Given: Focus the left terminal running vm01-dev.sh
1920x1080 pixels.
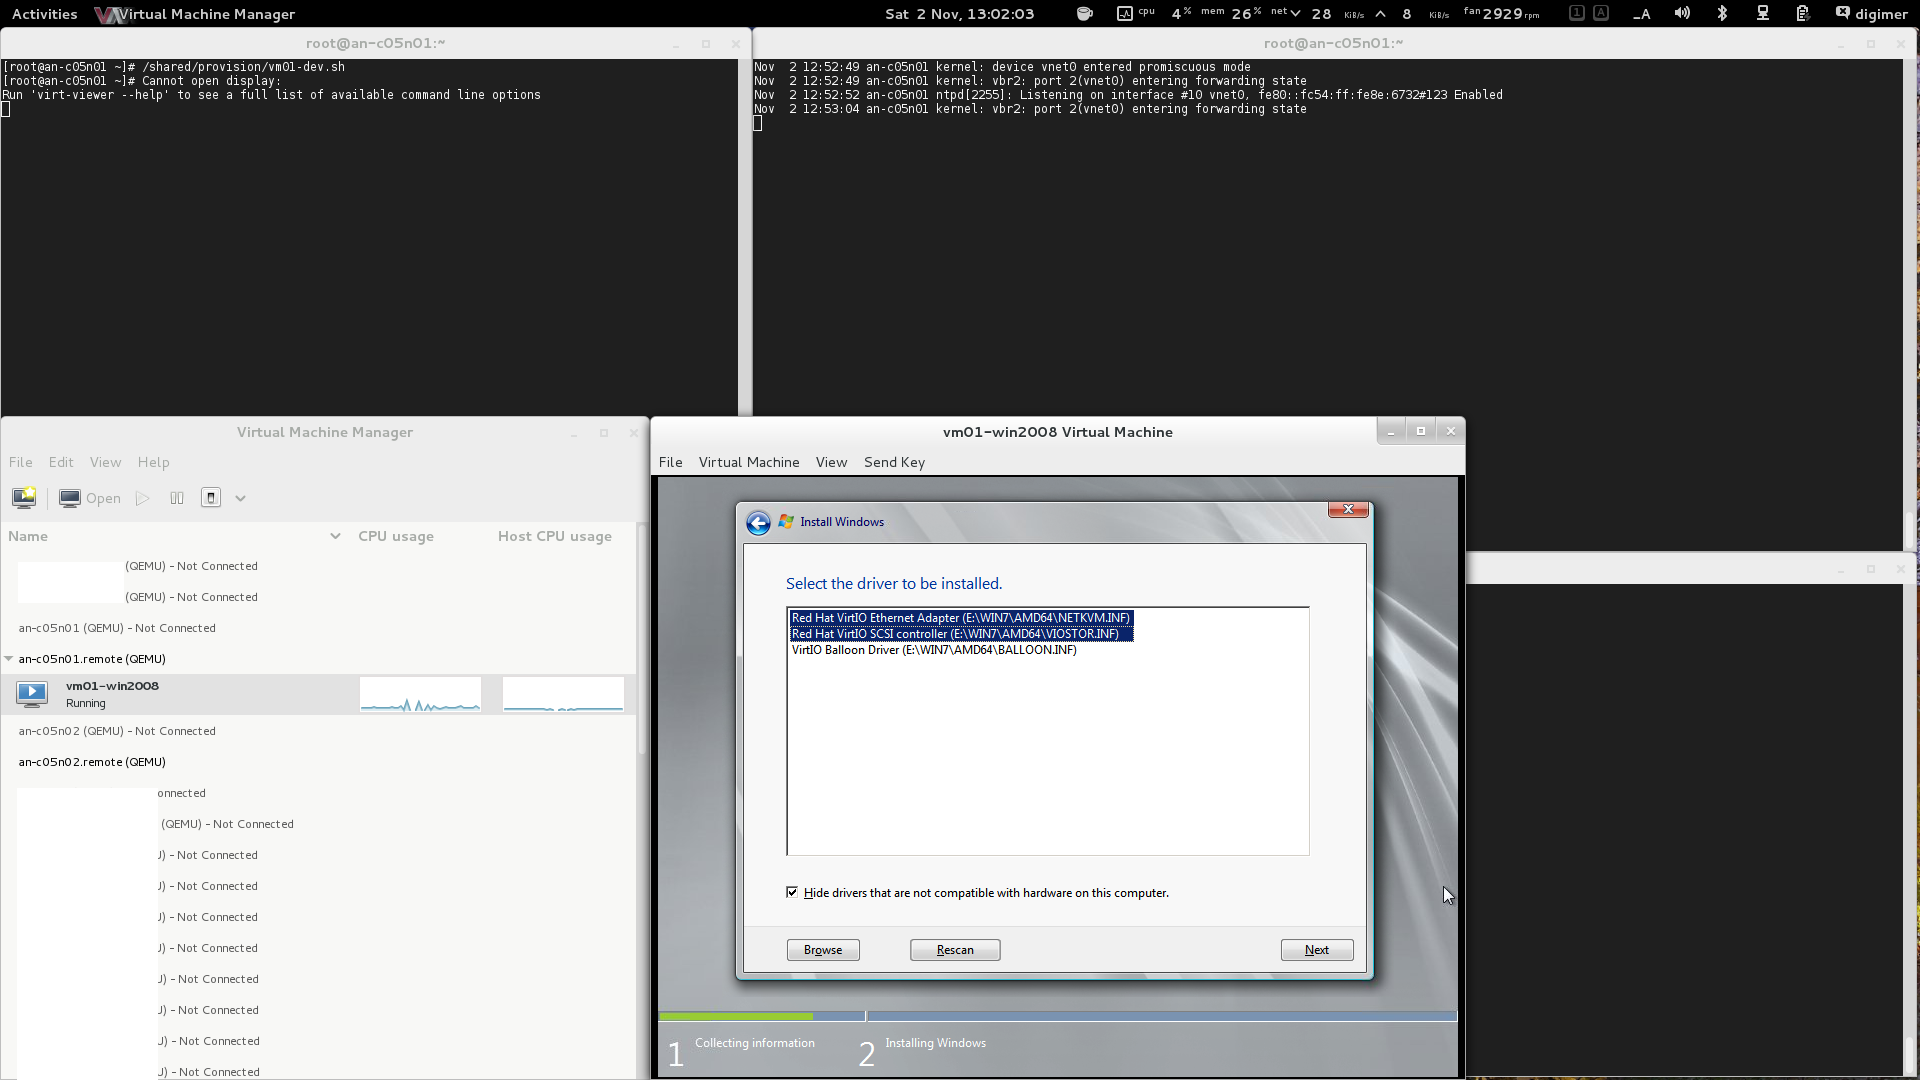Looking at the screenshot, I should [370, 237].
